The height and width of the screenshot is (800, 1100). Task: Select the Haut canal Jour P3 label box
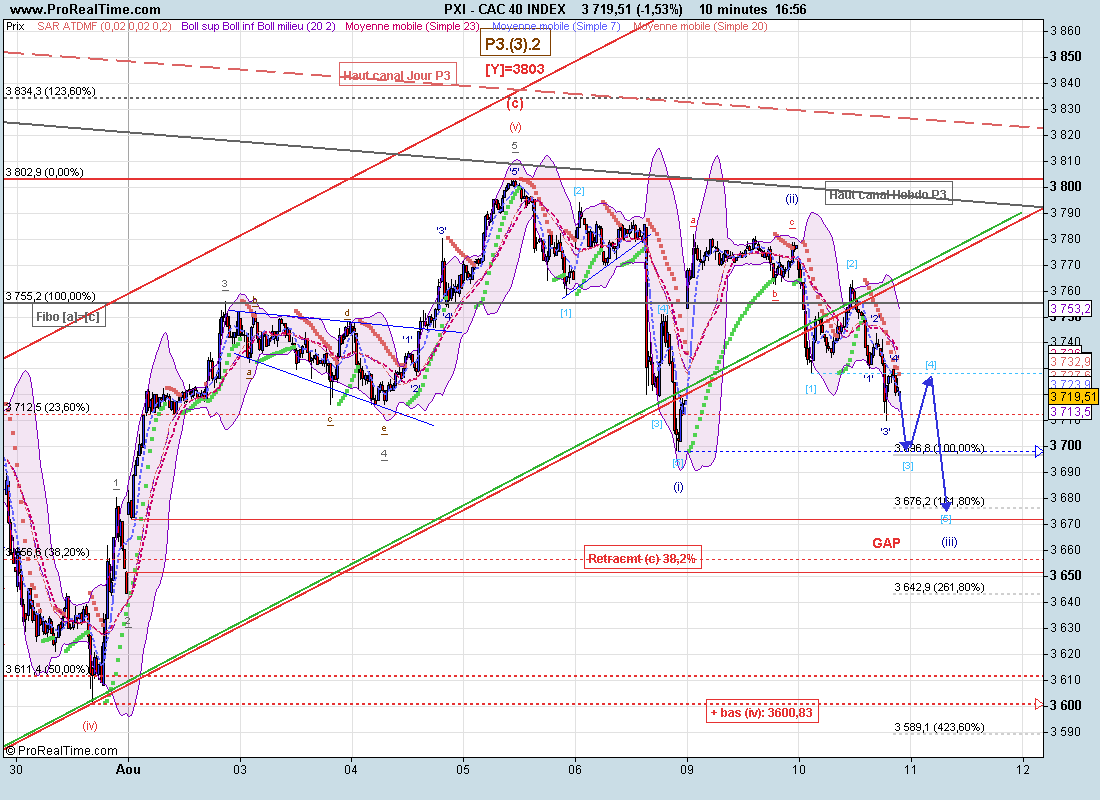pyautogui.click(x=398, y=75)
